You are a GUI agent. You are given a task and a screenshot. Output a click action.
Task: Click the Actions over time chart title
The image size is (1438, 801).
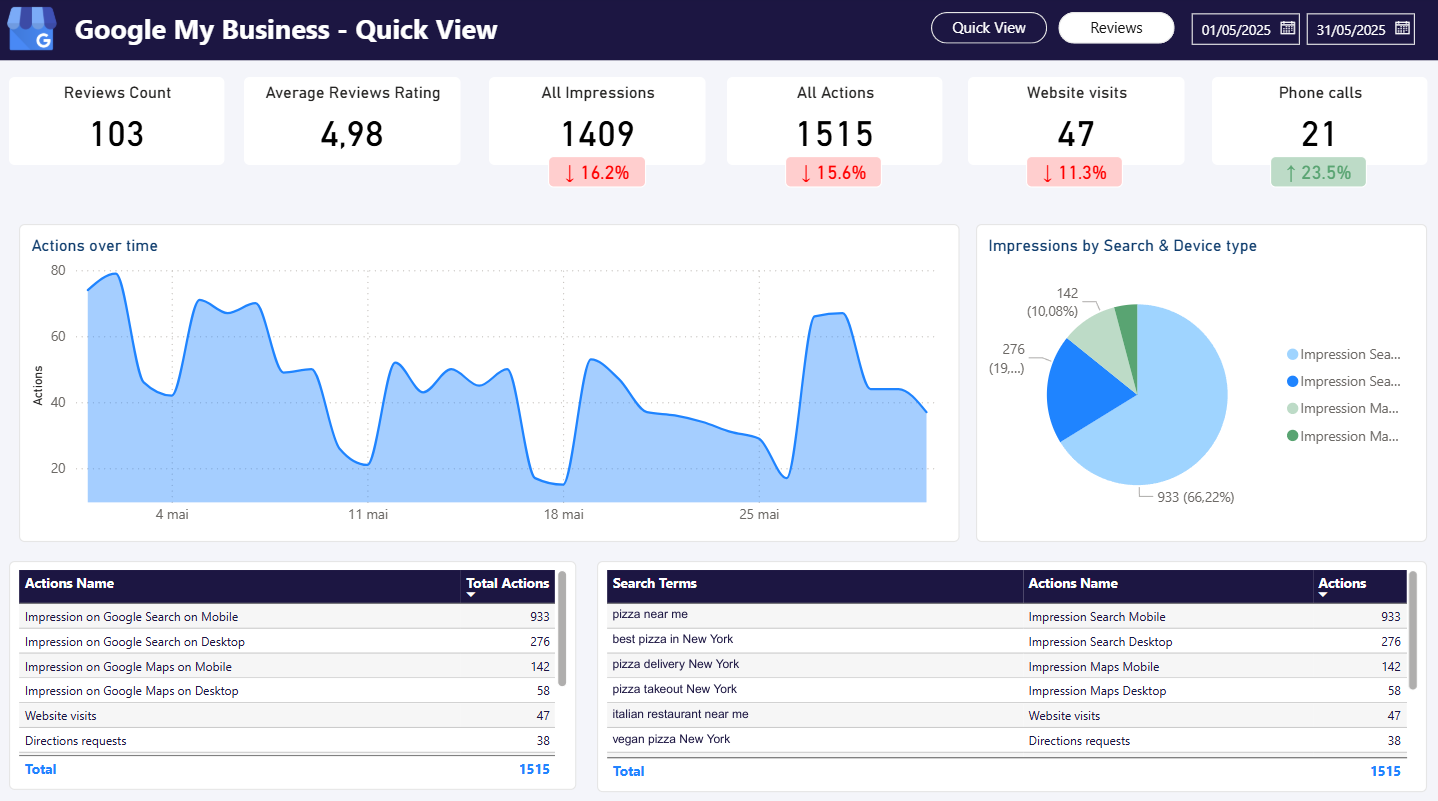tap(95, 246)
